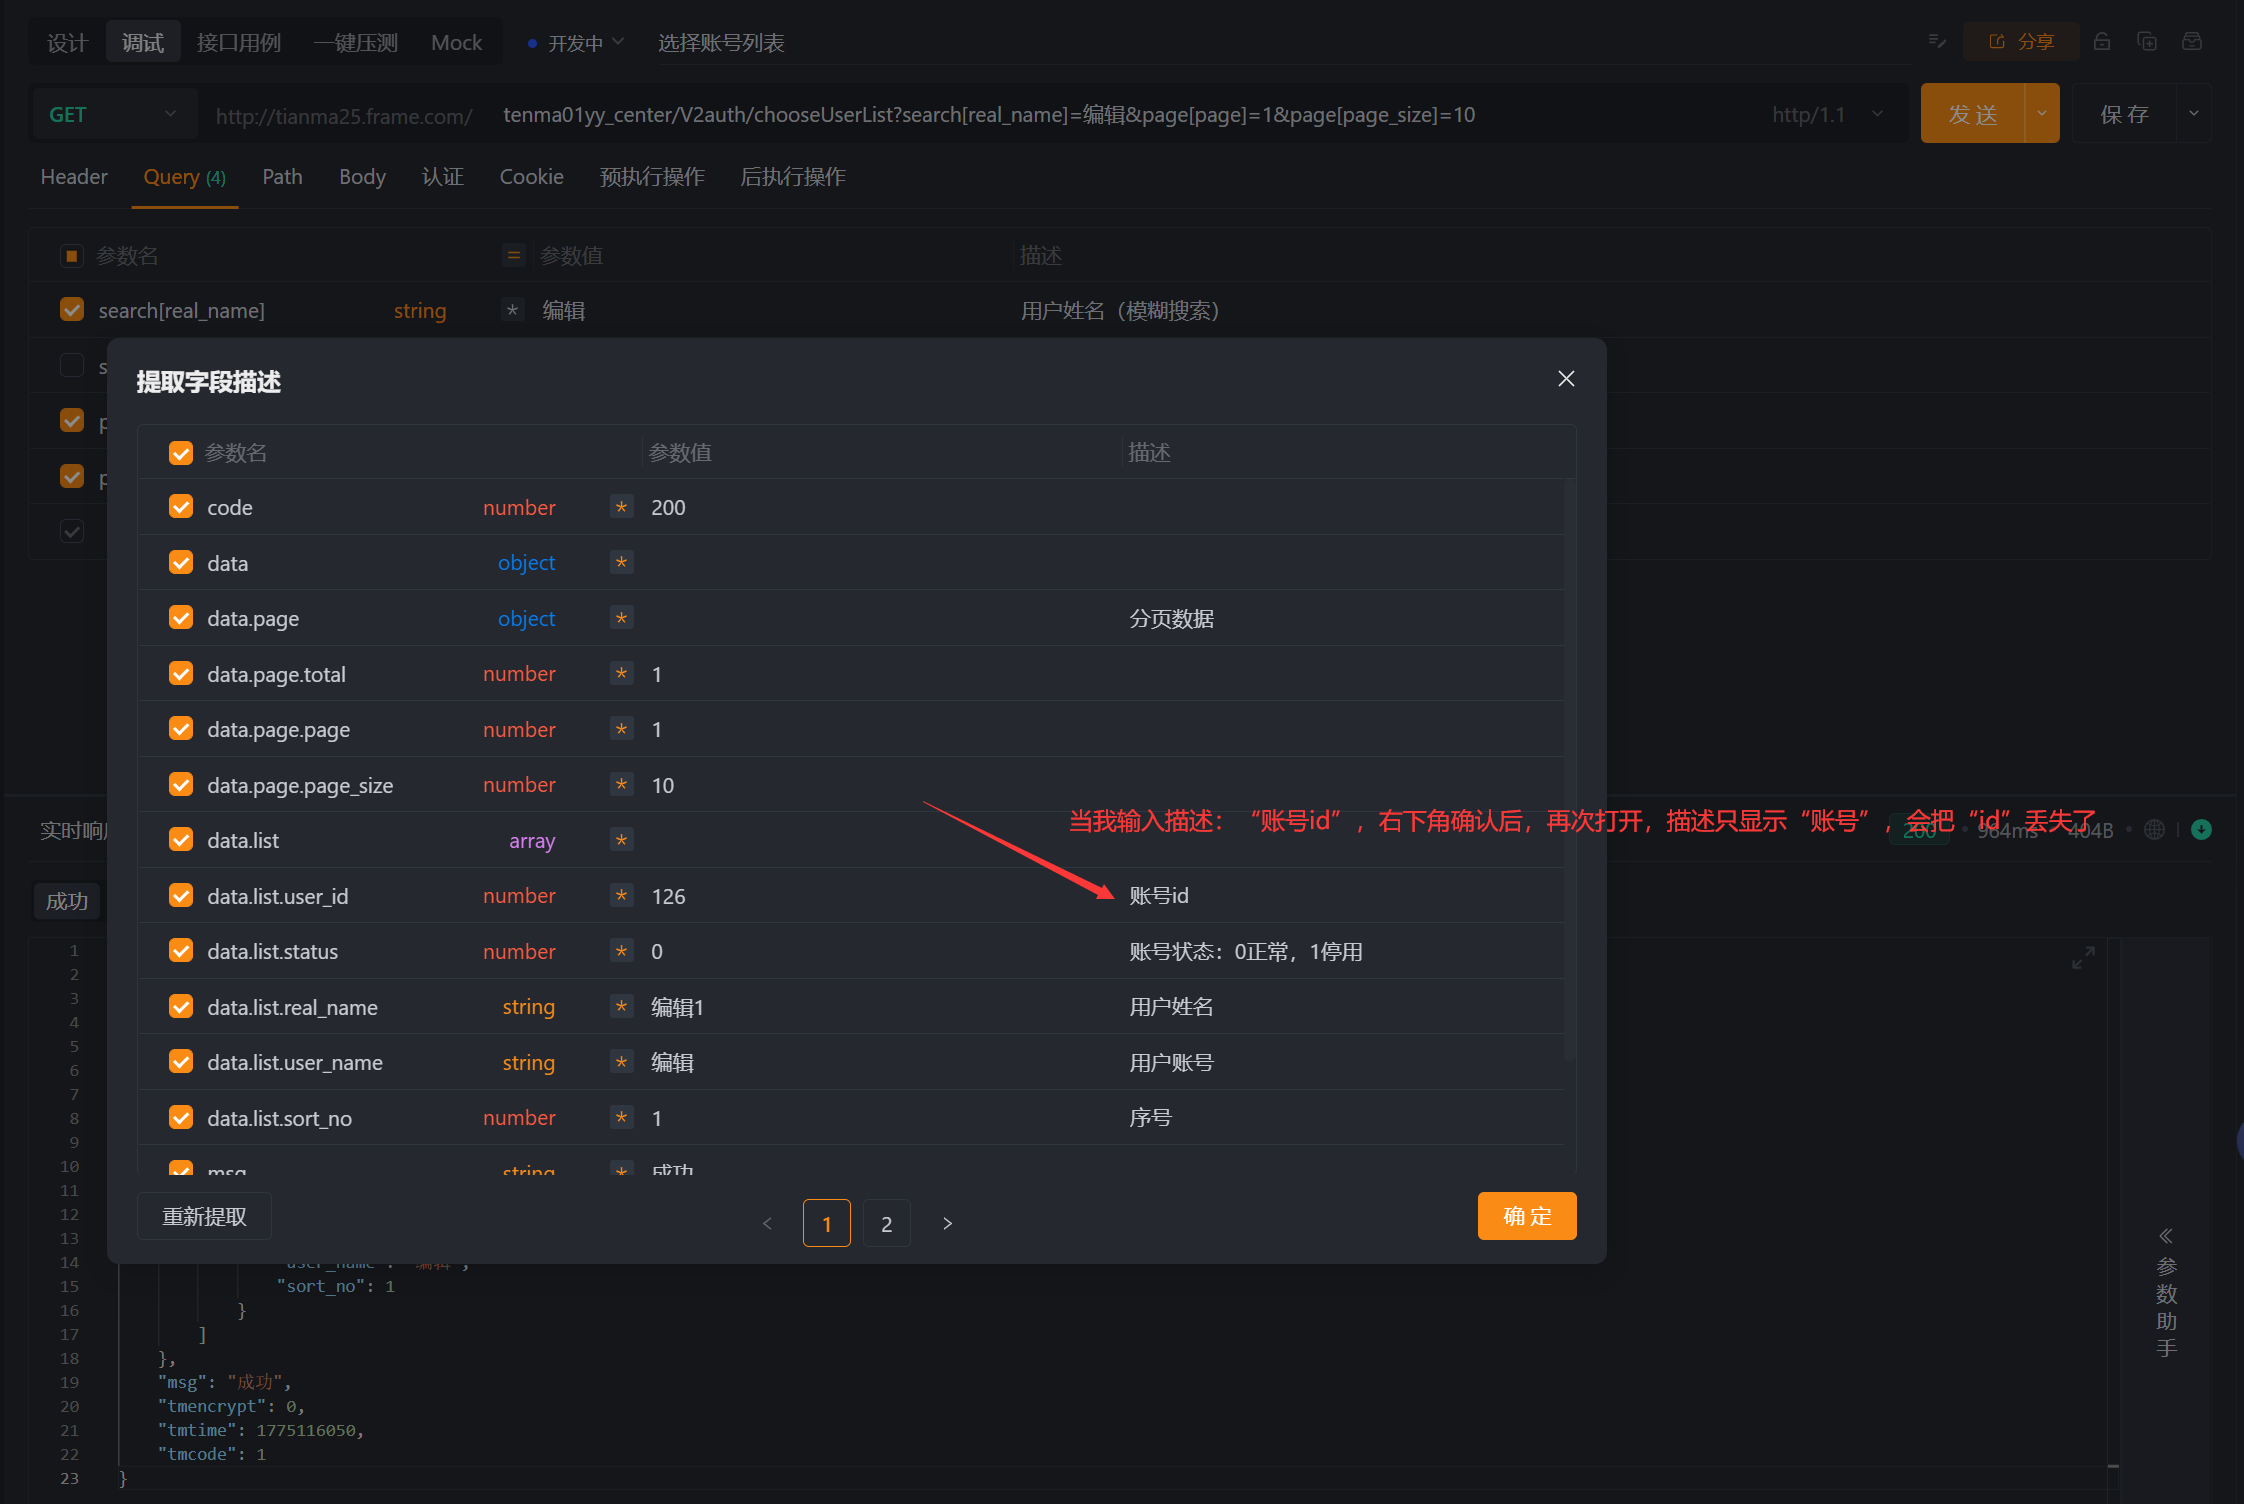Click the globe icon in response status row

coord(2155,830)
